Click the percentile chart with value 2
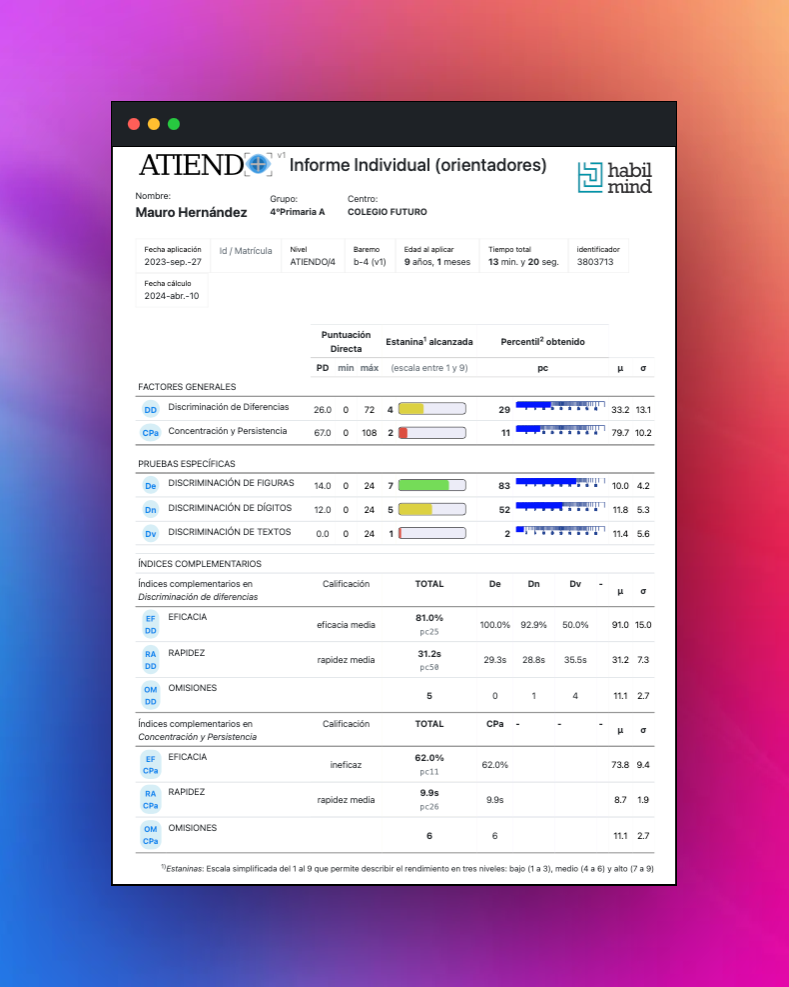Image resolution: width=789 pixels, height=987 pixels. point(560,531)
